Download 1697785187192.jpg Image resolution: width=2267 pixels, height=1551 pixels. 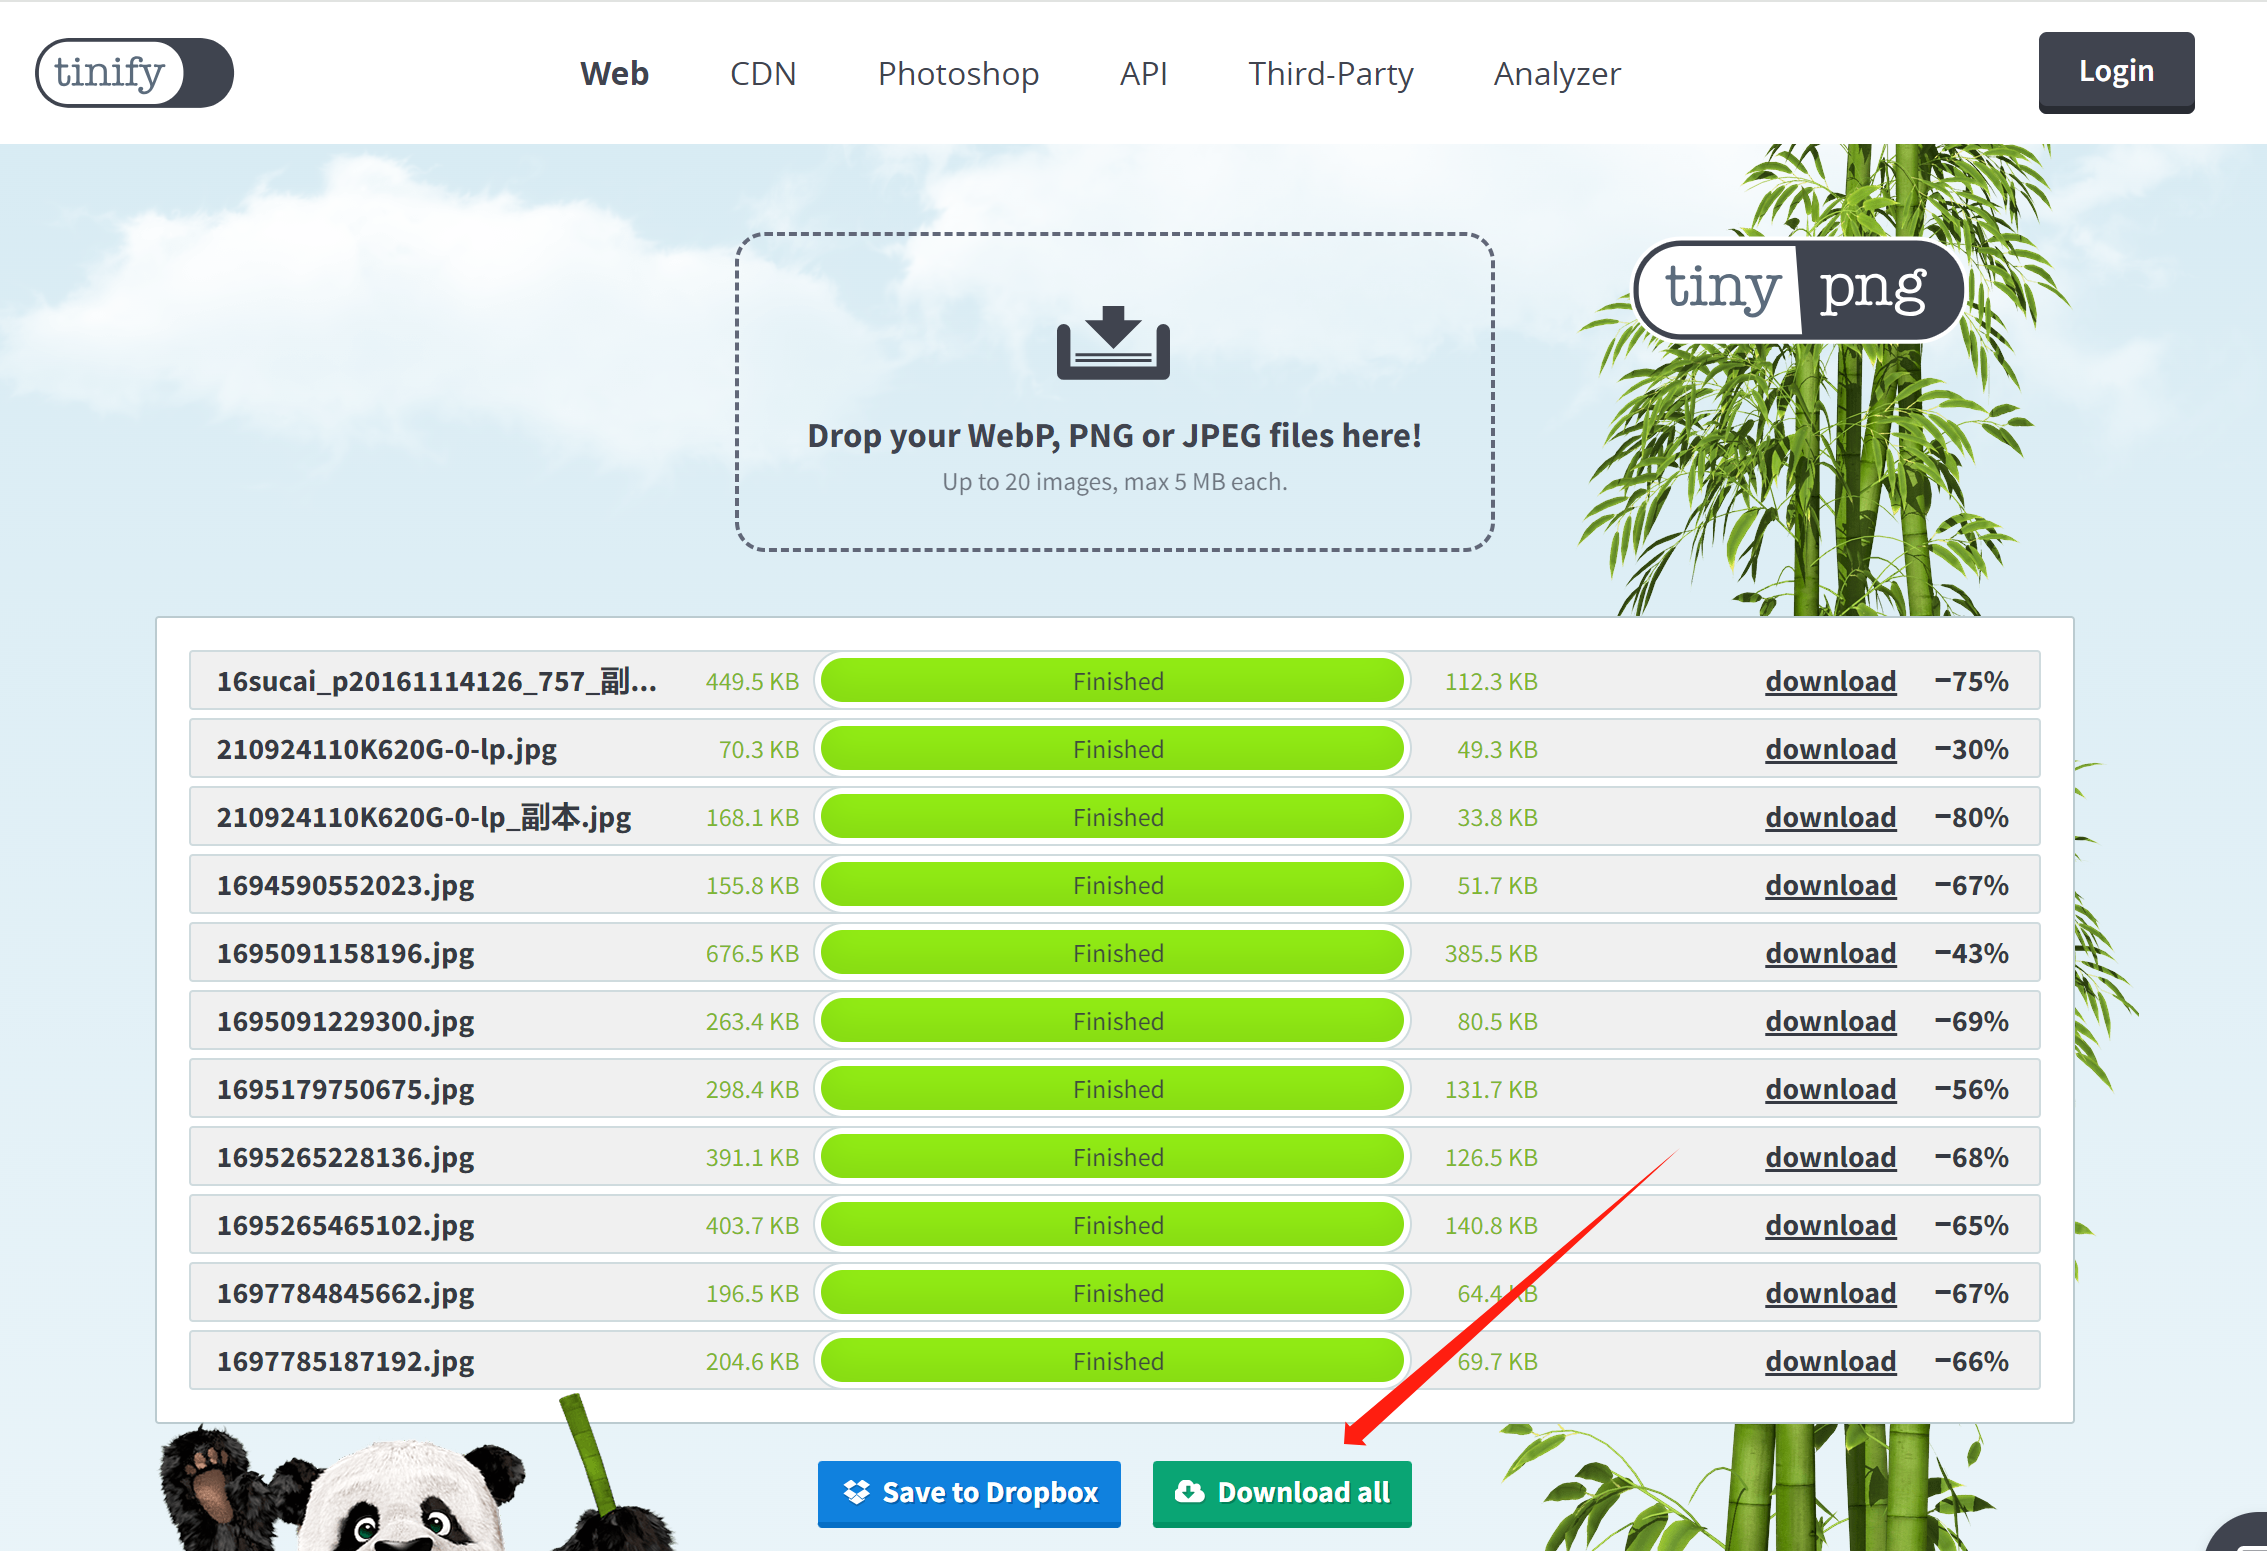click(x=1830, y=1361)
